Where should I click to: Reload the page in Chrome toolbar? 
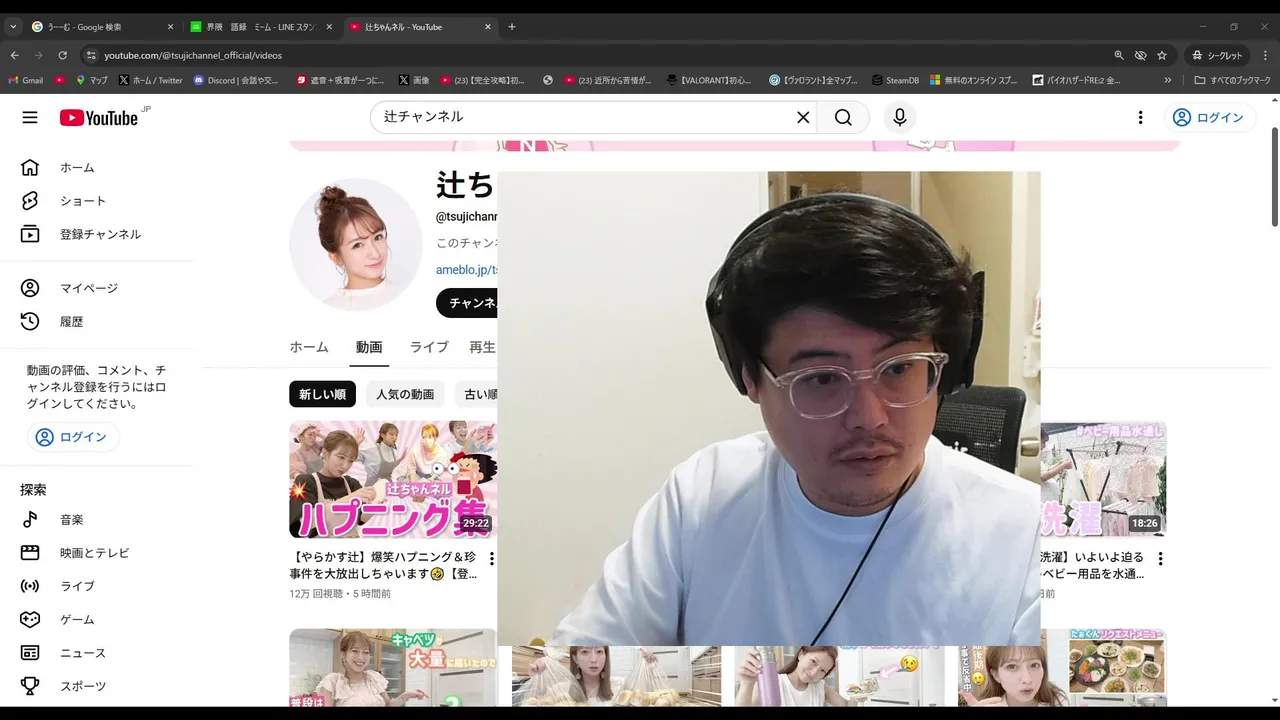pyautogui.click(x=62, y=55)
